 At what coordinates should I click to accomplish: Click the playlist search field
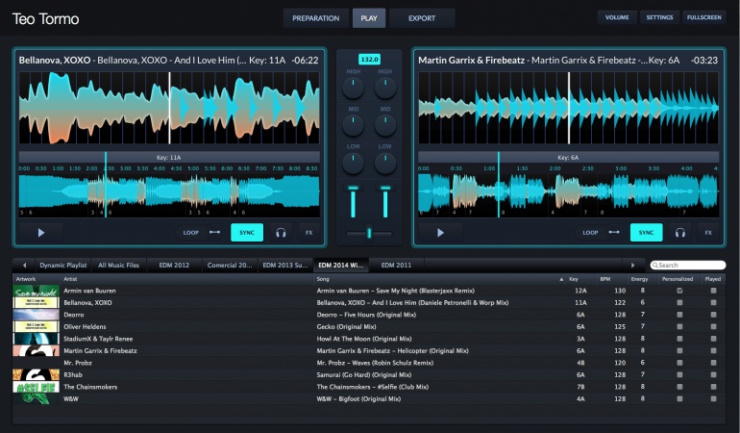[x=688, y=265]
